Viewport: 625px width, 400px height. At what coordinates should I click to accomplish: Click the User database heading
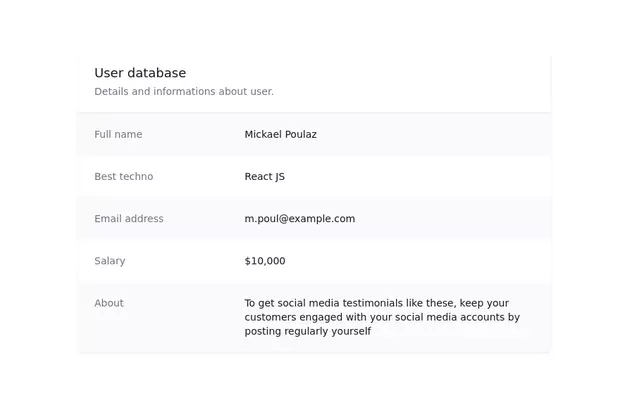click(140, 73)
